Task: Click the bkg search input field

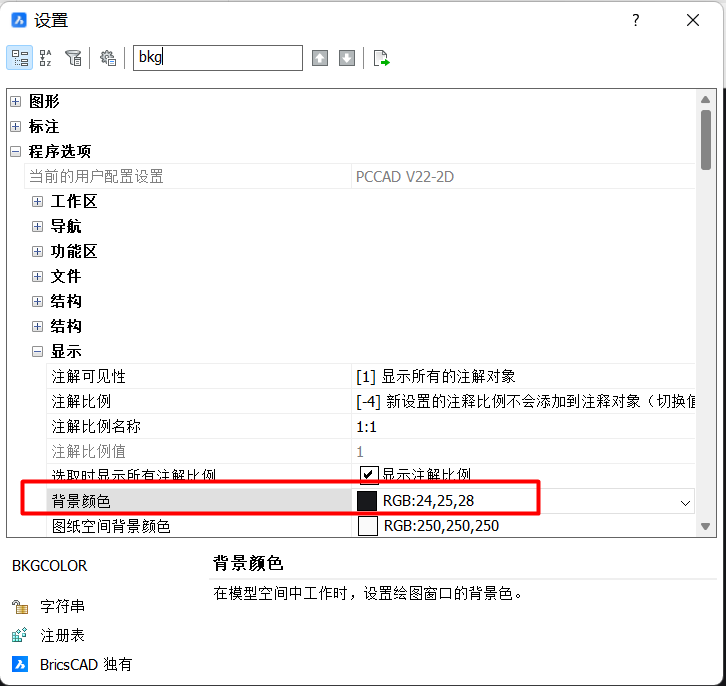Action: coord(217,58)
